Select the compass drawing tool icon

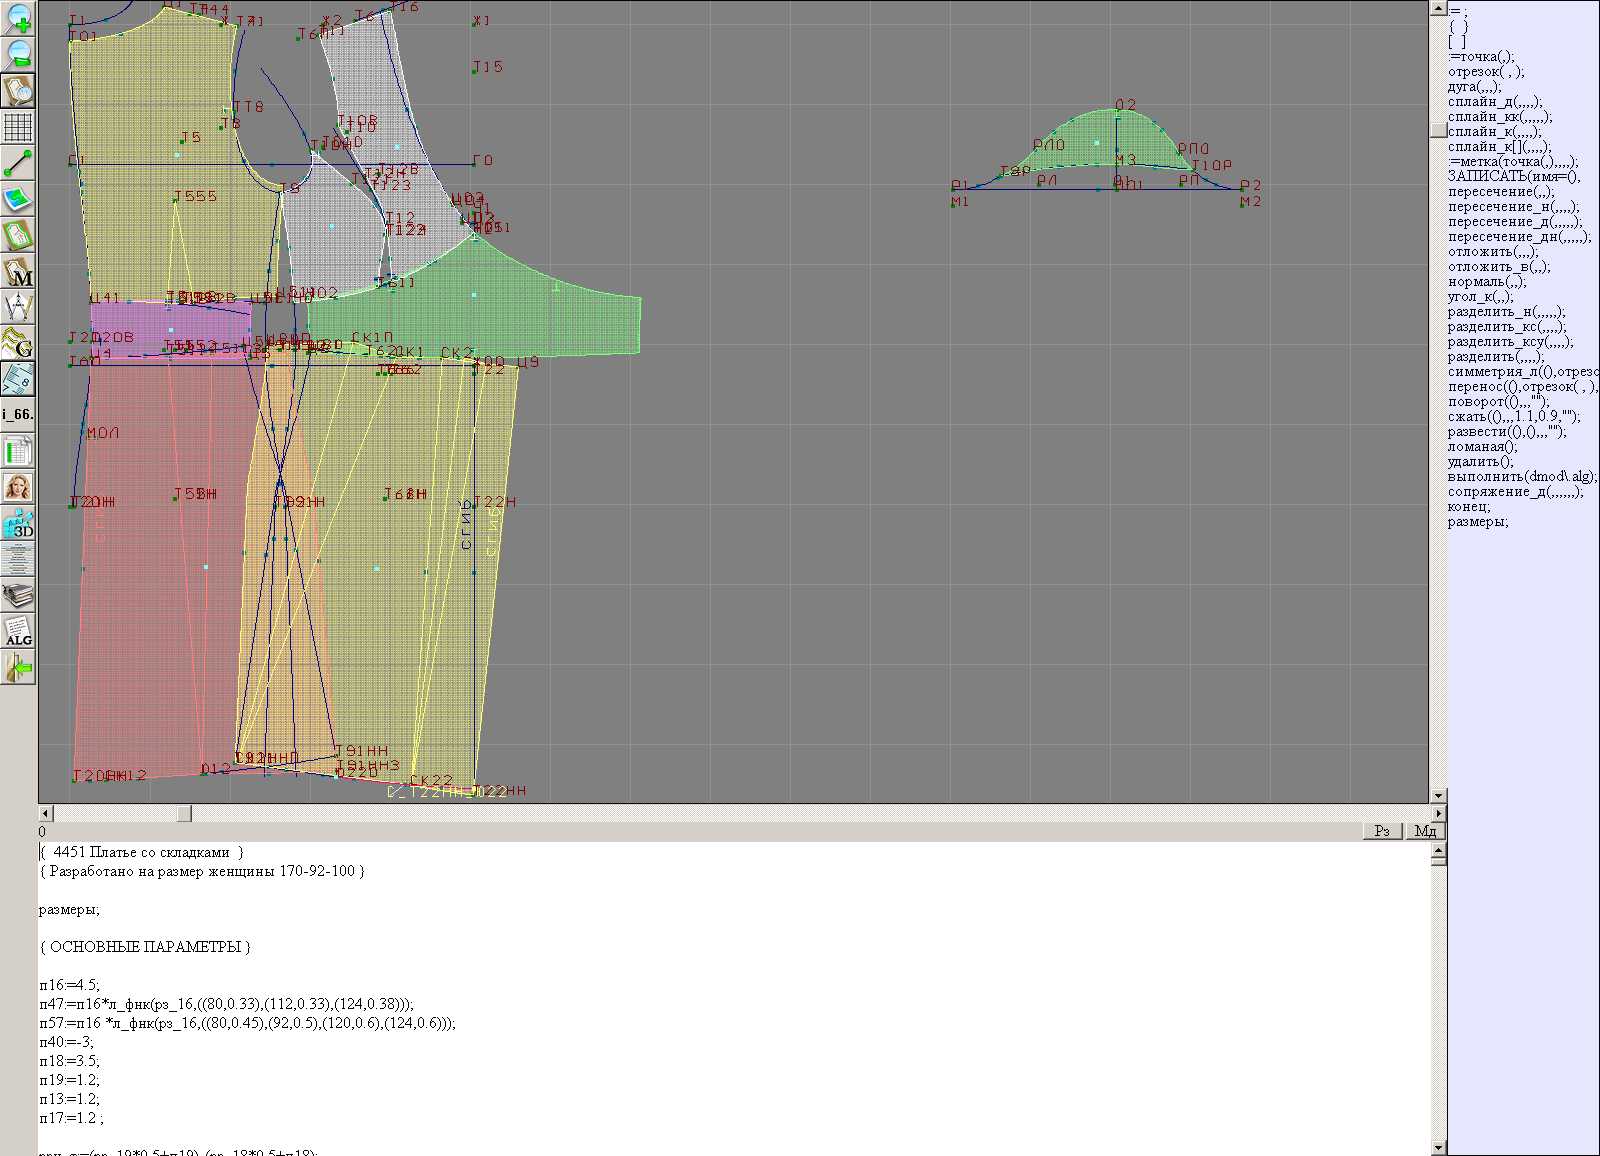click(18, 307)
